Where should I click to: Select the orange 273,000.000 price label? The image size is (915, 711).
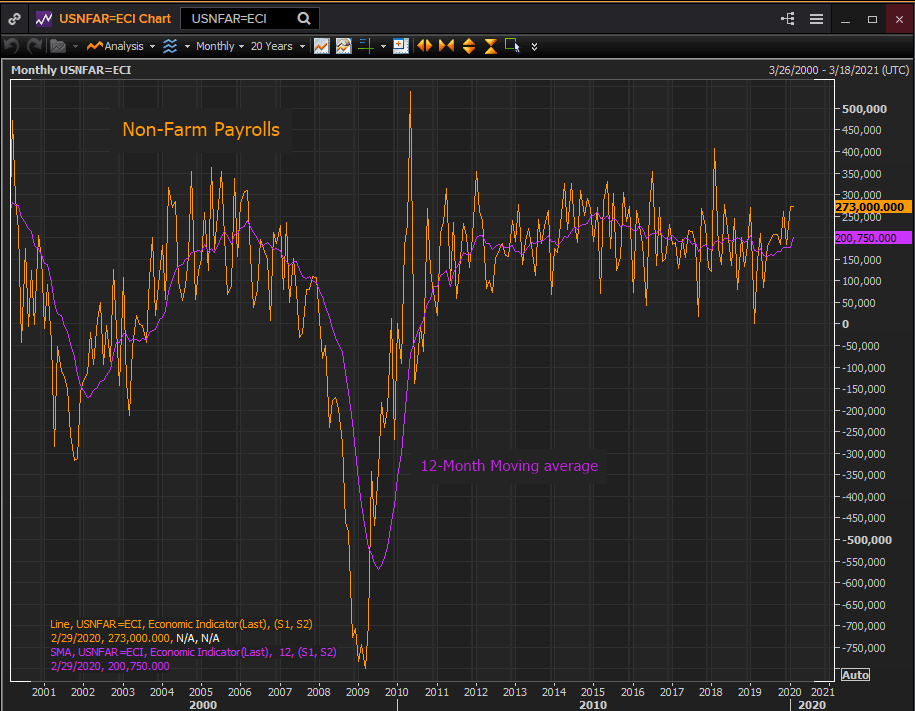click(869, 207)
